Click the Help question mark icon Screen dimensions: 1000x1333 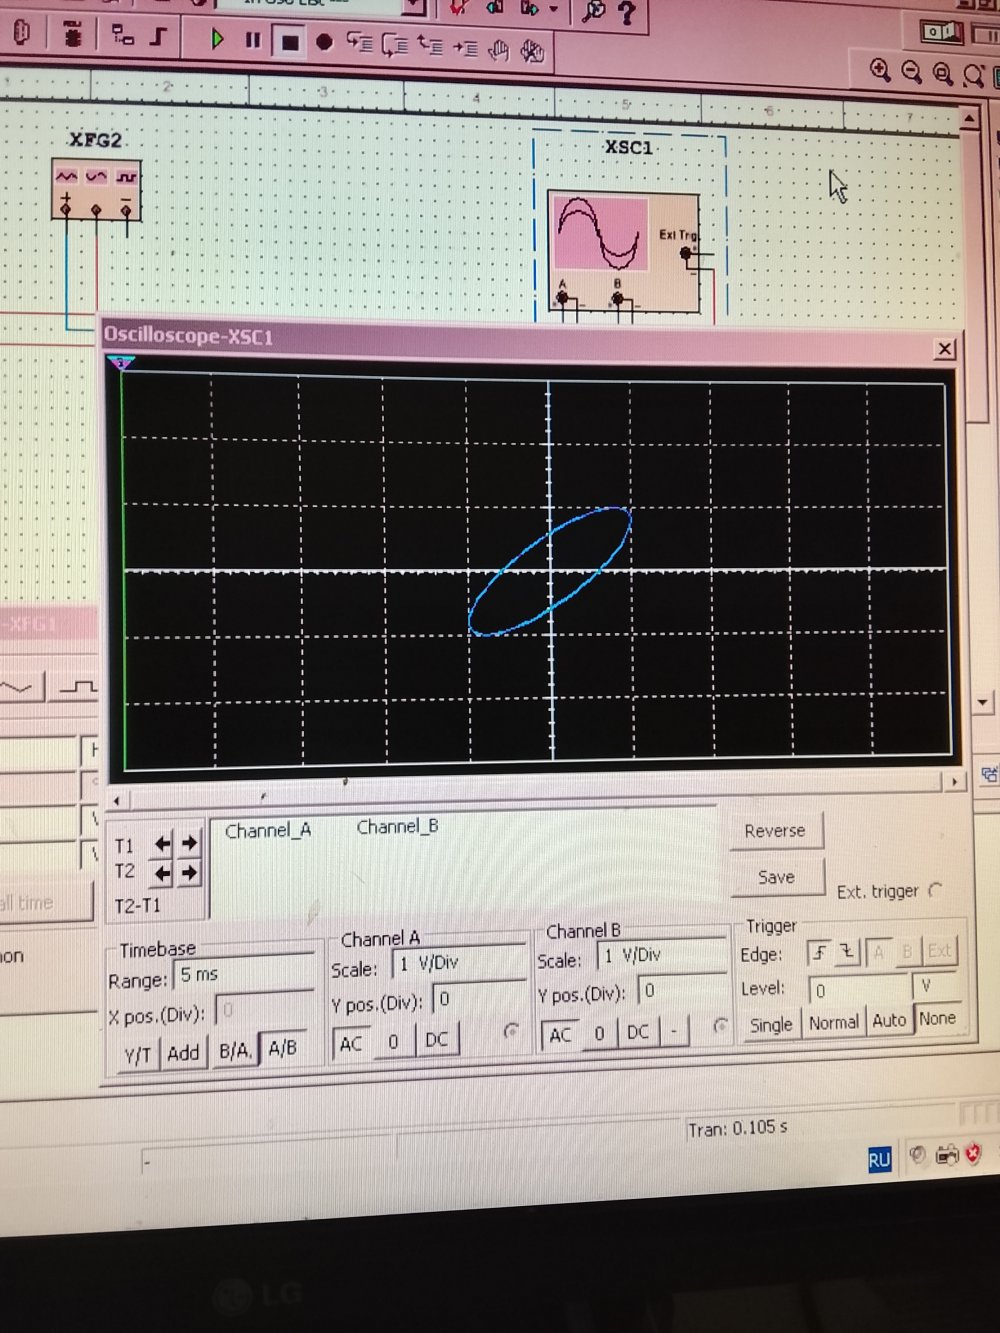(x=627, y=13)
